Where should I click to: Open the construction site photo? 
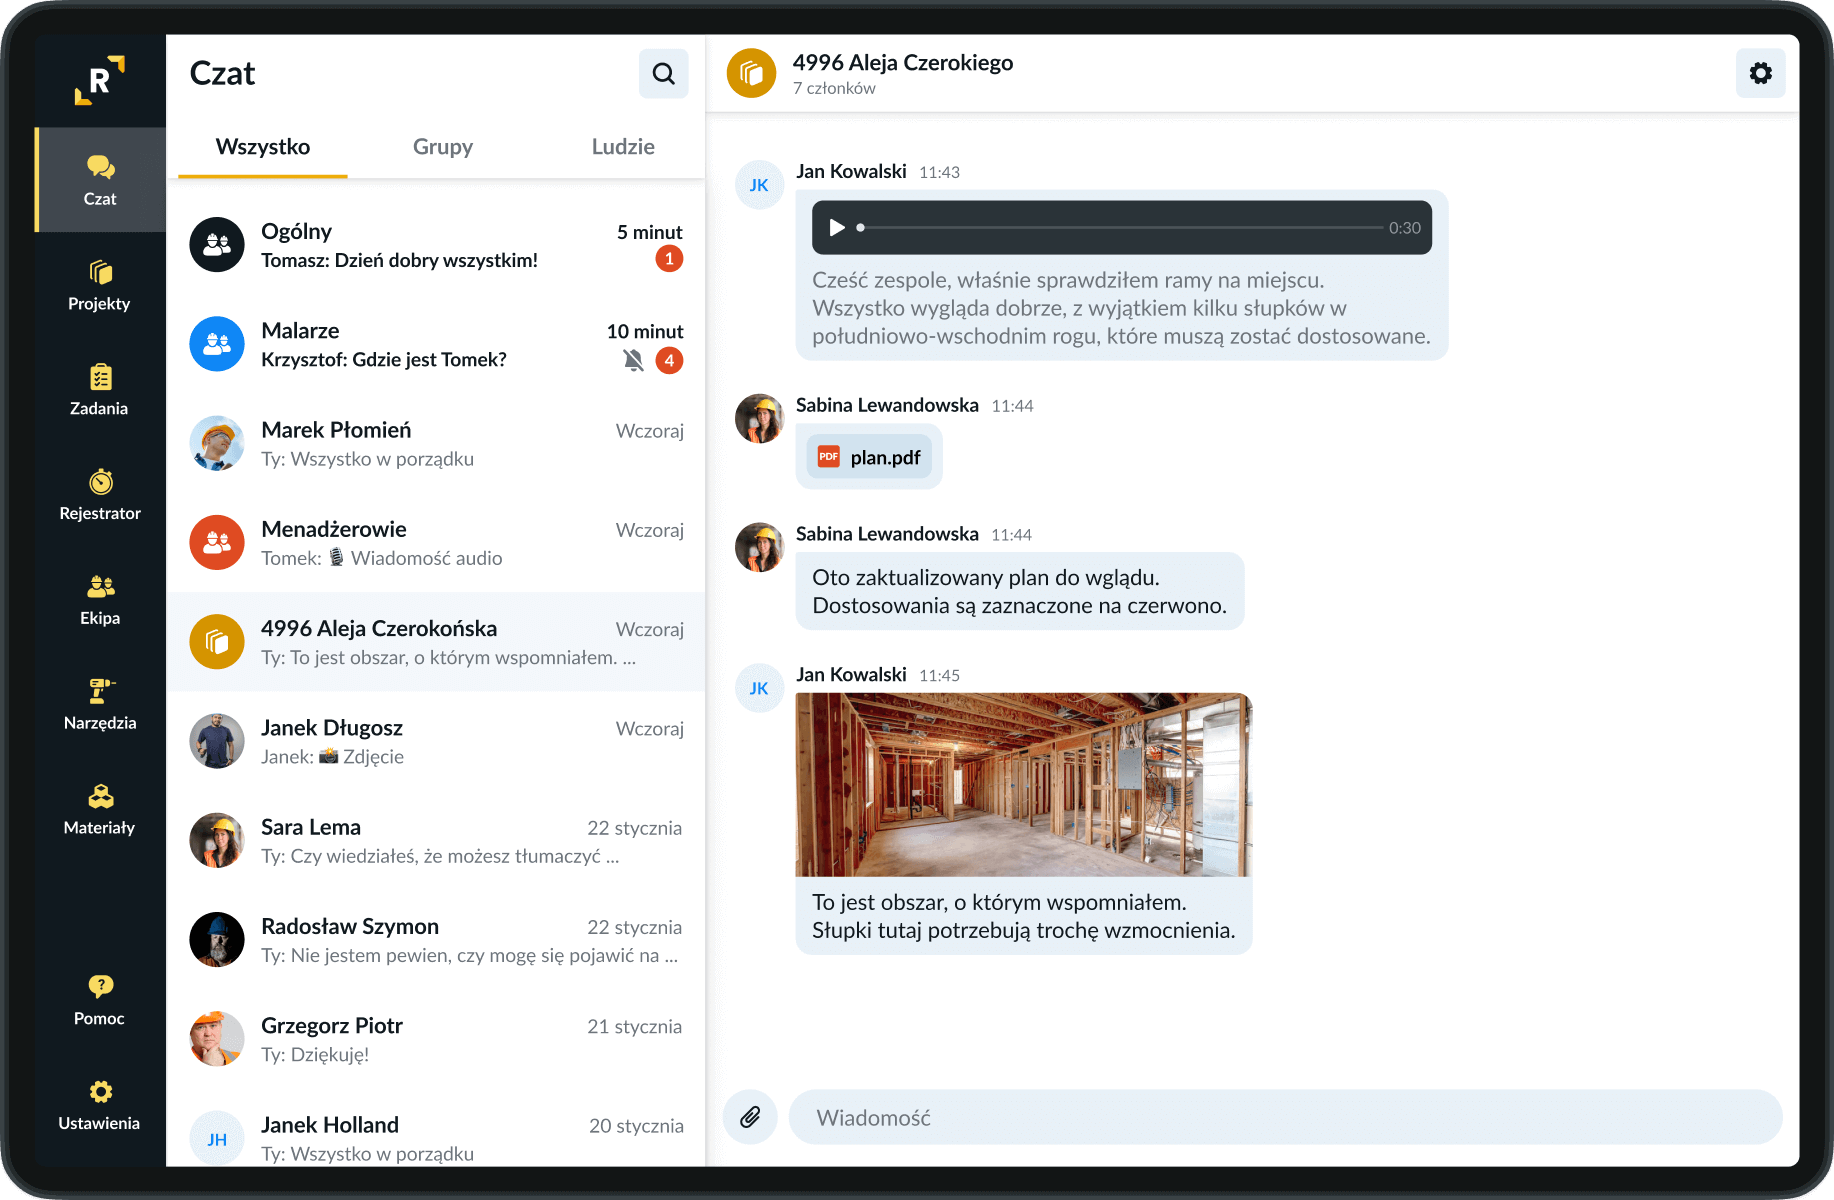coord(1024,785)
